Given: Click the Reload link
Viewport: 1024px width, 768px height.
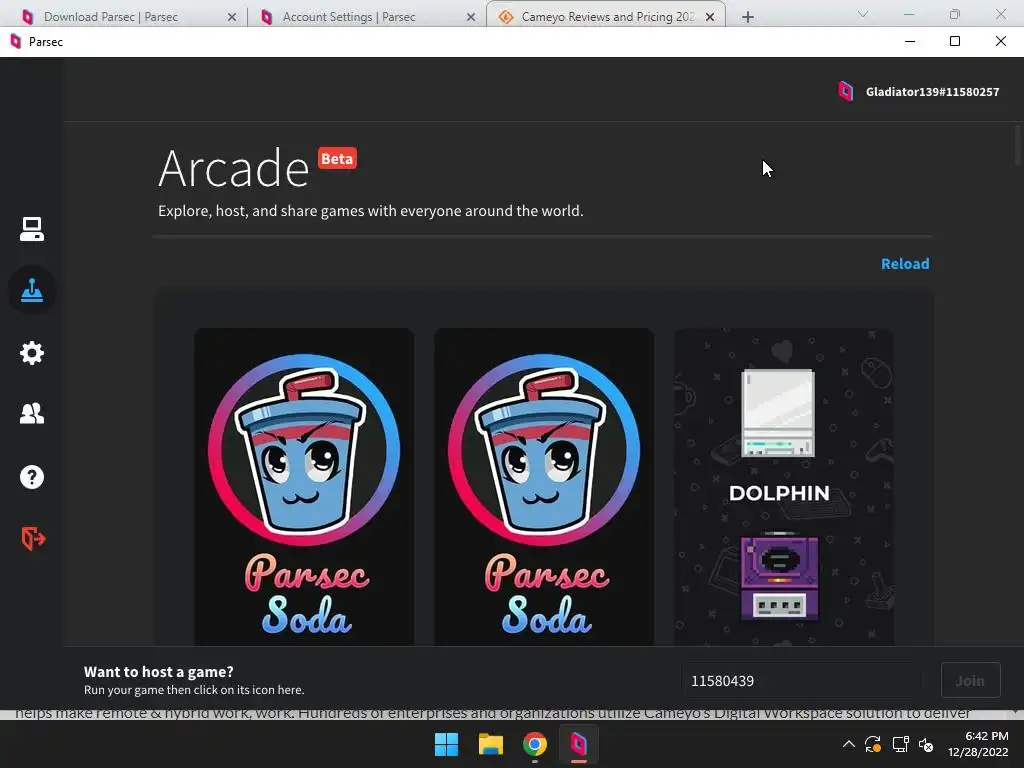Looking at the screenshot, I should pos(904,264).
